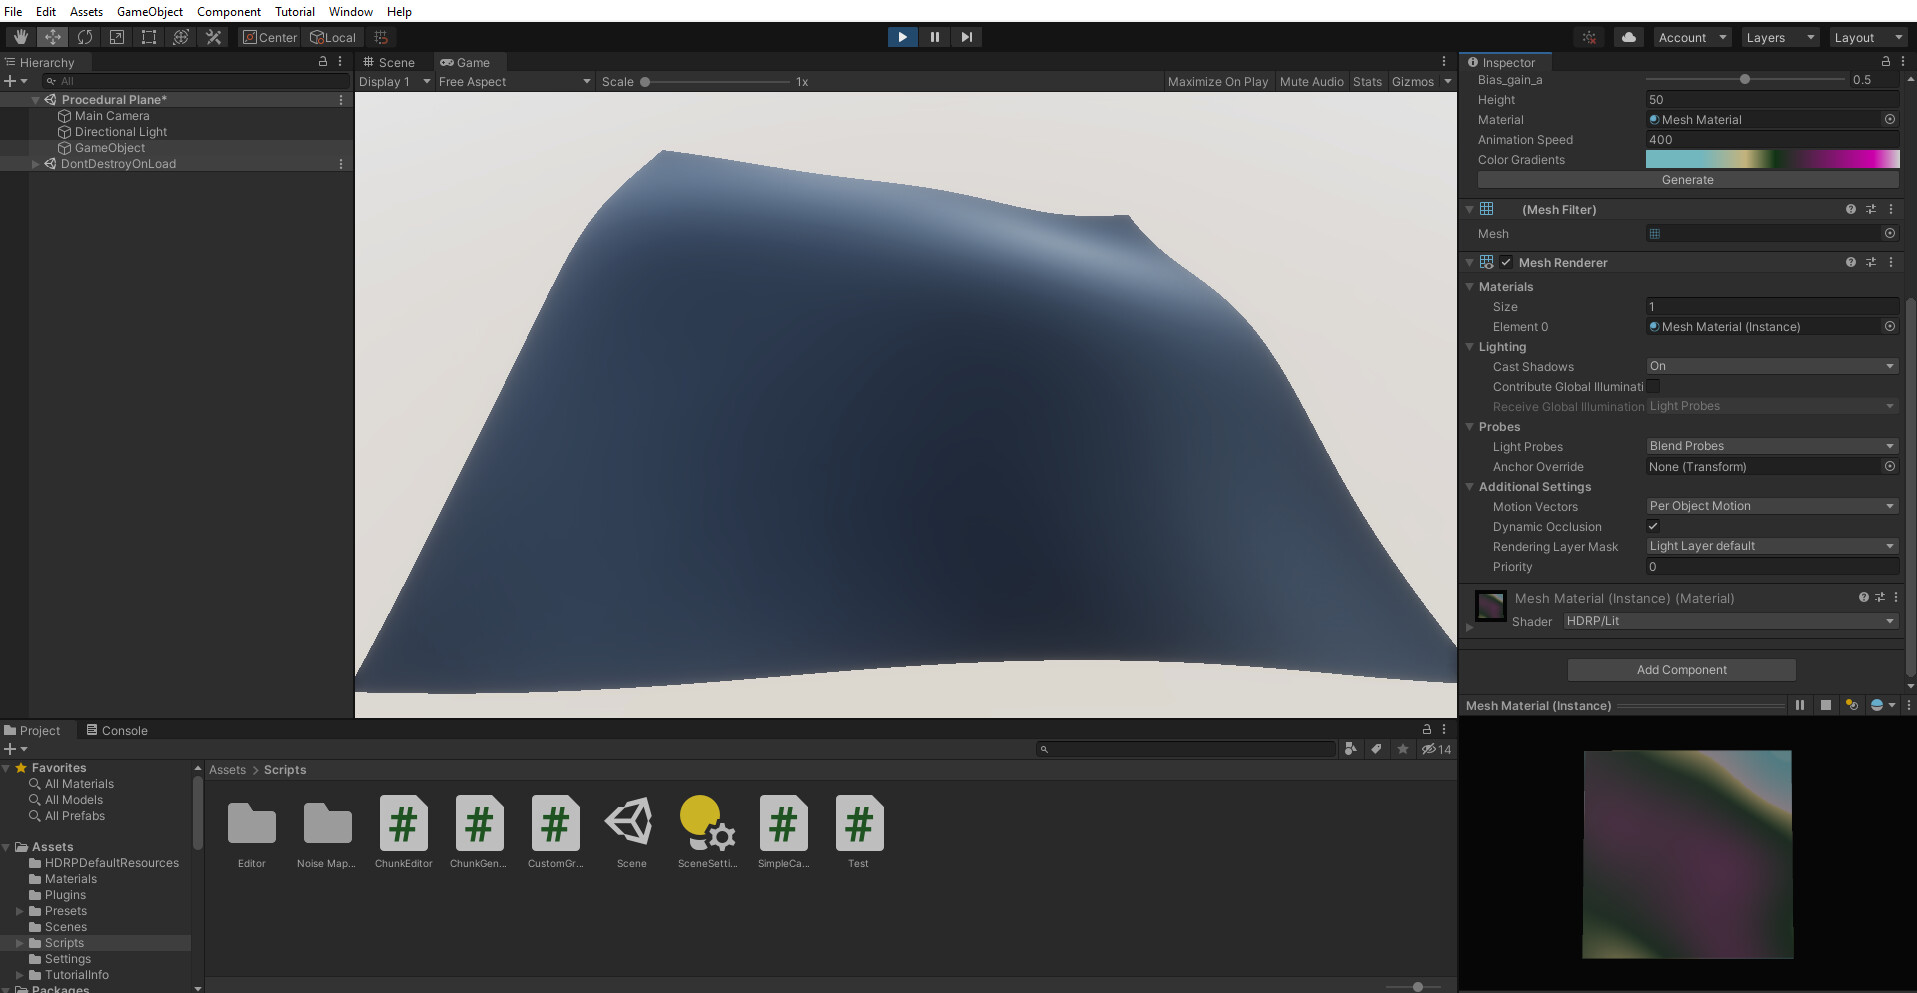Activate the Scale tool
Image resolution: width=1917 pixels, height=993 pixels.
117,37
